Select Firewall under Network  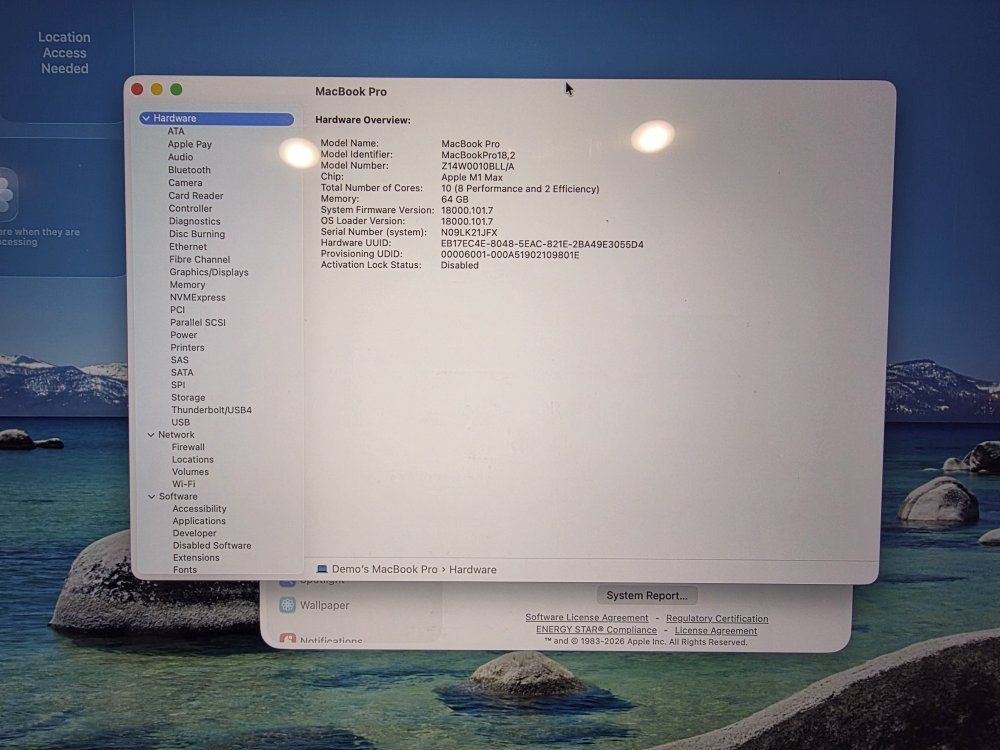(188, 447)
